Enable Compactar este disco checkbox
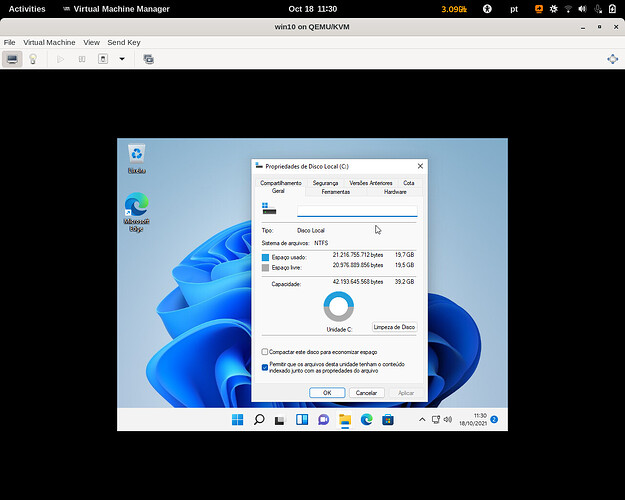Screen dimensions: 625x500 [265, 352]
